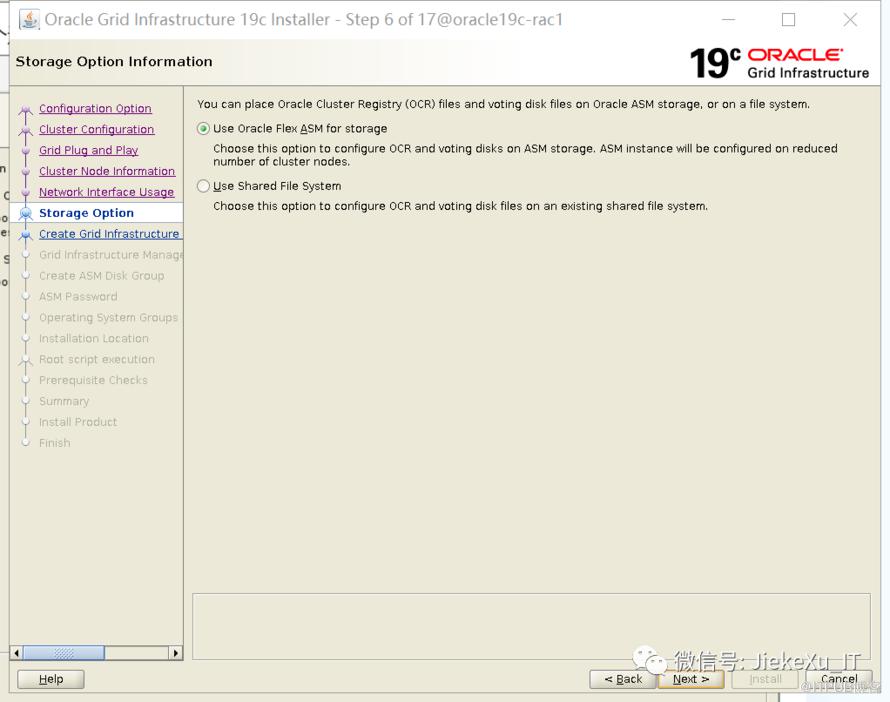Image resolution: width=890 pixels, height=702 pixels.
Task: Go to Network Interface Usage step
Action: click(106, 192)
